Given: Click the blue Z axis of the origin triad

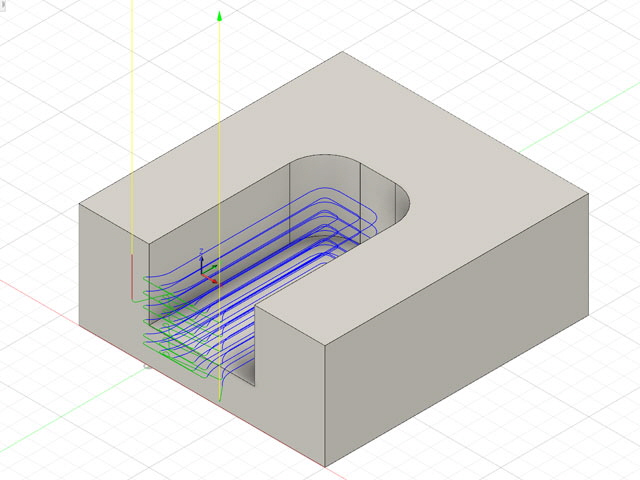Looking at the screenshot, I should (202, 260).
